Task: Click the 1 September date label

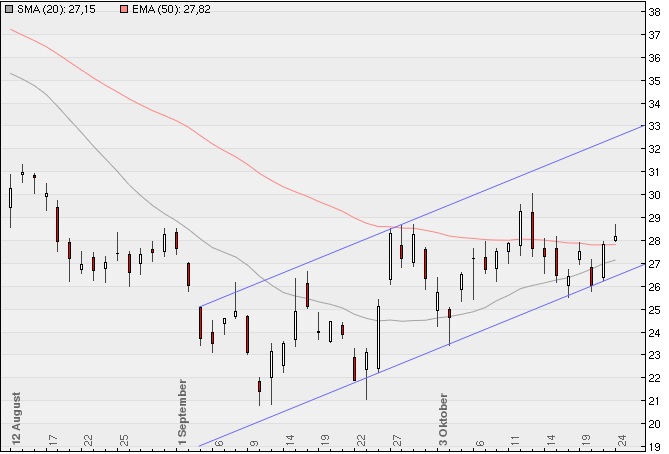Action: tap(183, 412)
